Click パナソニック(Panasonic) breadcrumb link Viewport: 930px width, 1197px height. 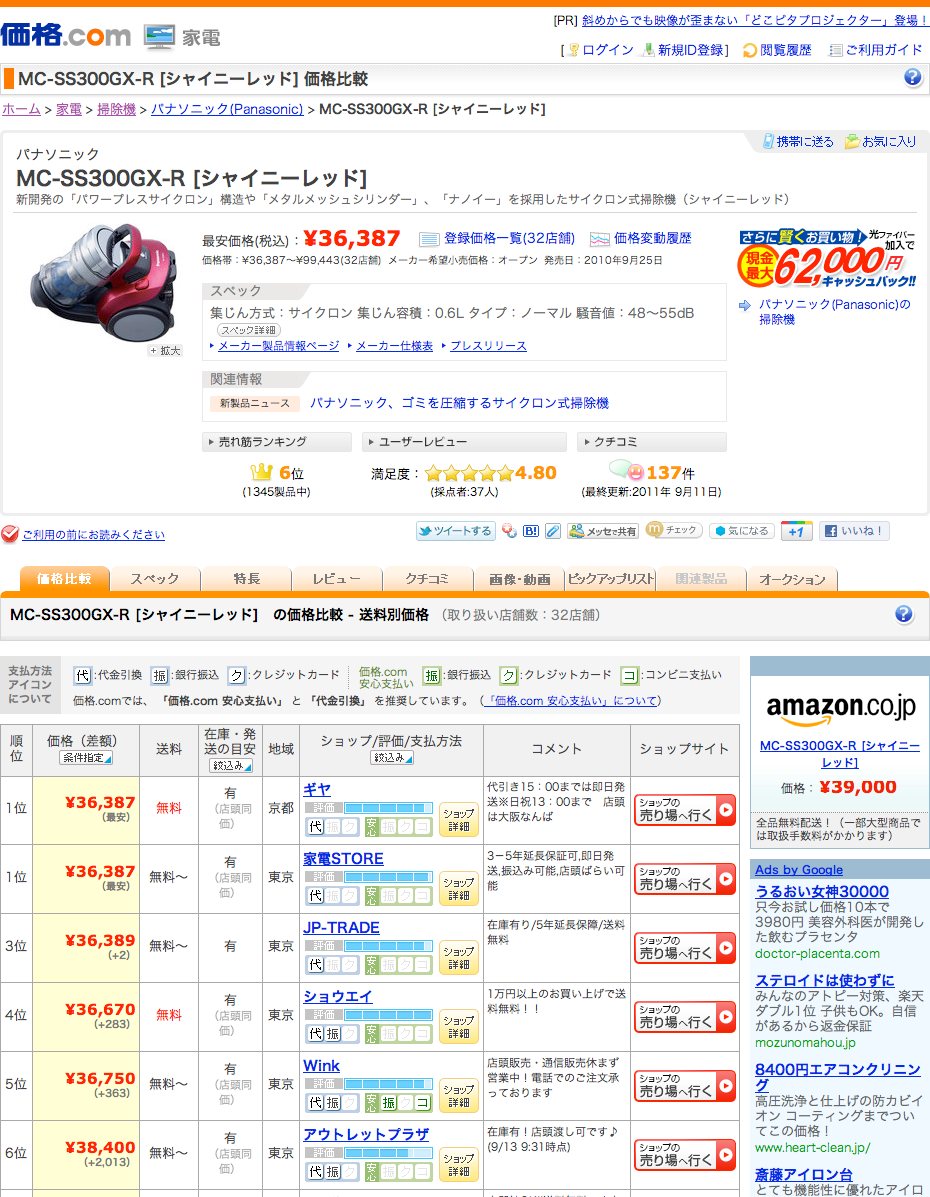pyautogui.click(x=227, y=109)
